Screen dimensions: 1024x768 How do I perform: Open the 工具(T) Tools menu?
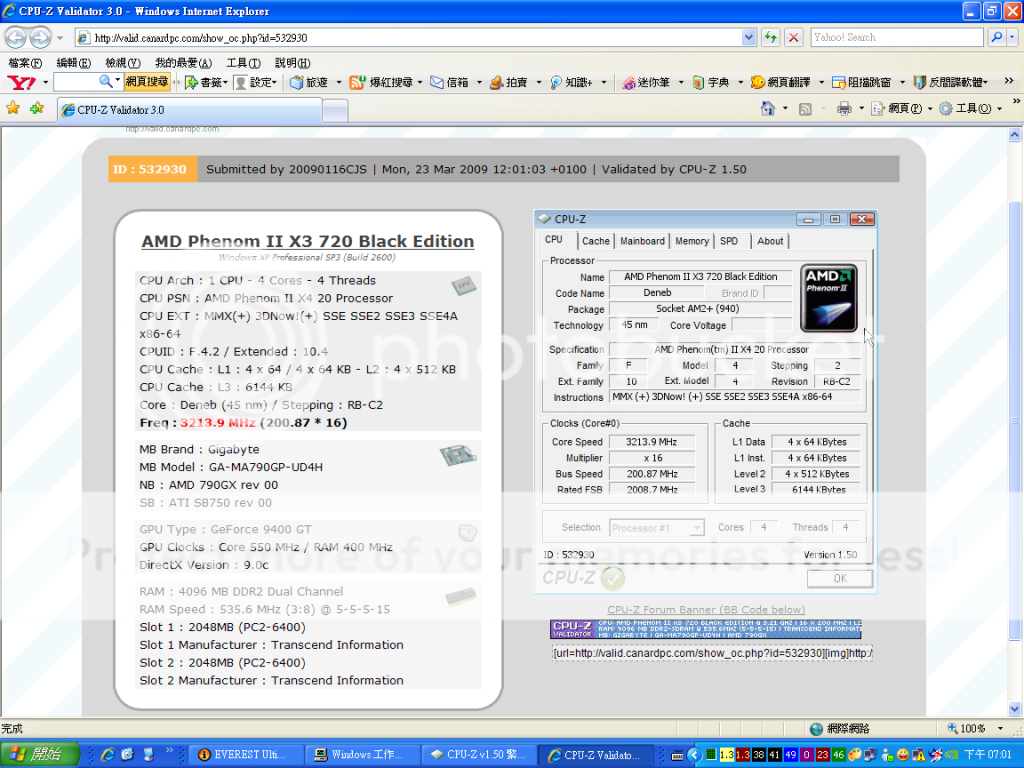click(x=244, y=63)
